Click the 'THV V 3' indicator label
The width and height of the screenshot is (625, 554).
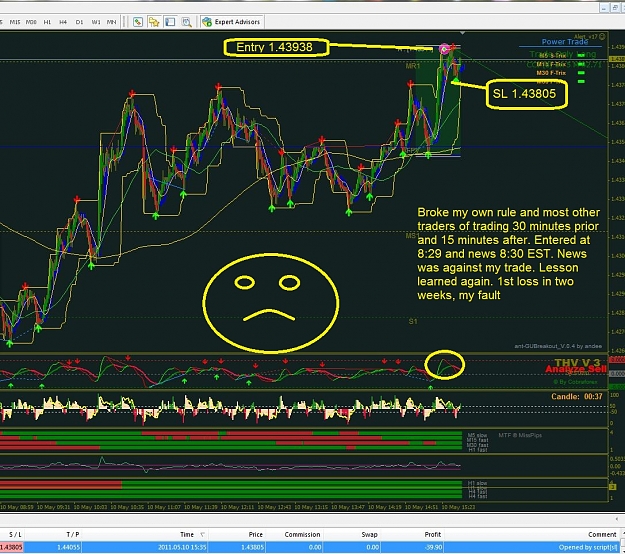(x=577, y=362)
